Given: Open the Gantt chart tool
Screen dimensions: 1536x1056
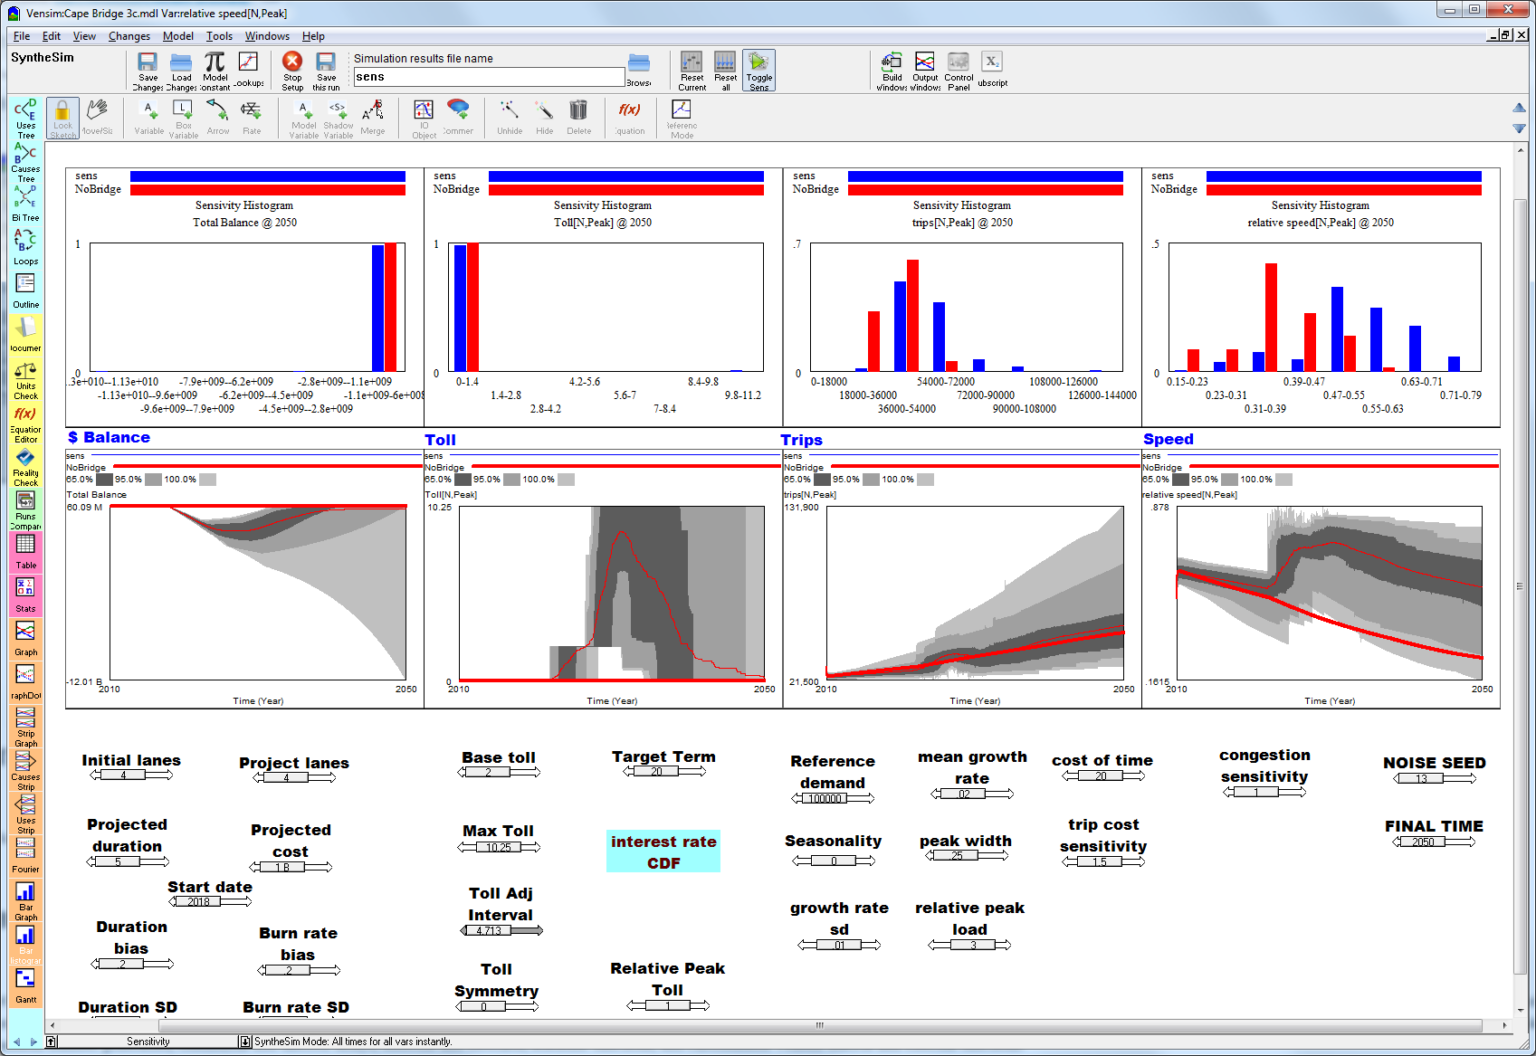Looking at the screenshot, I should [x=25, y=986].
